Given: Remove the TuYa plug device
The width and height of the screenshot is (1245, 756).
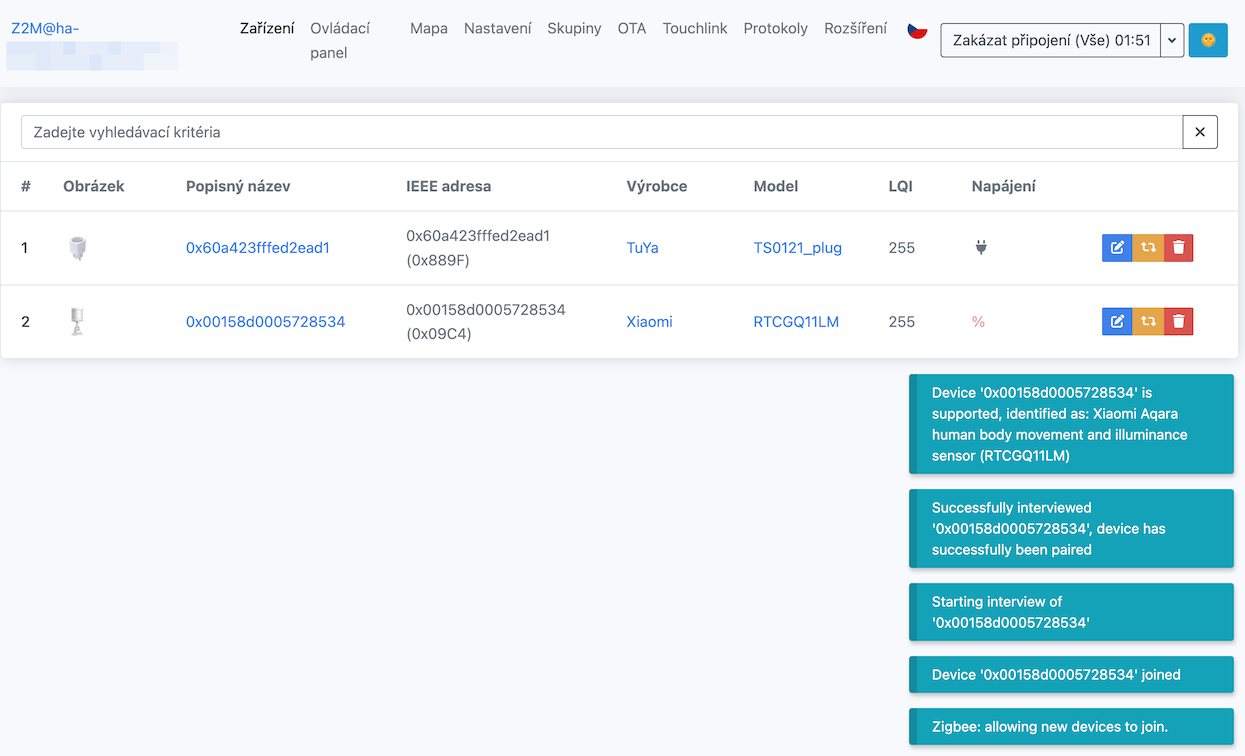Looking at the screenshot, I should [1179, 247].
